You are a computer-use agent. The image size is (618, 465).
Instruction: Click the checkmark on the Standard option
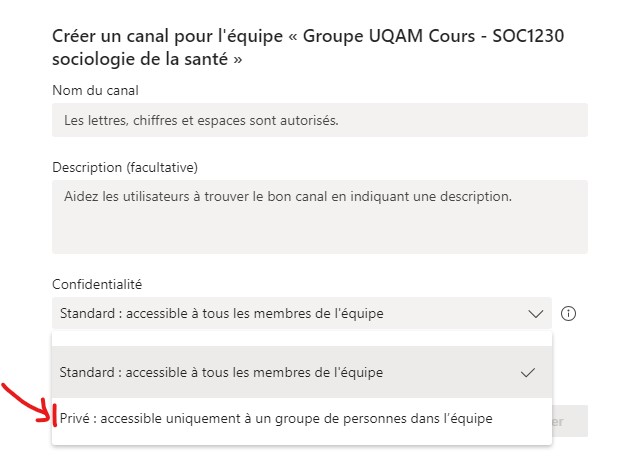[x=529, y=373]
